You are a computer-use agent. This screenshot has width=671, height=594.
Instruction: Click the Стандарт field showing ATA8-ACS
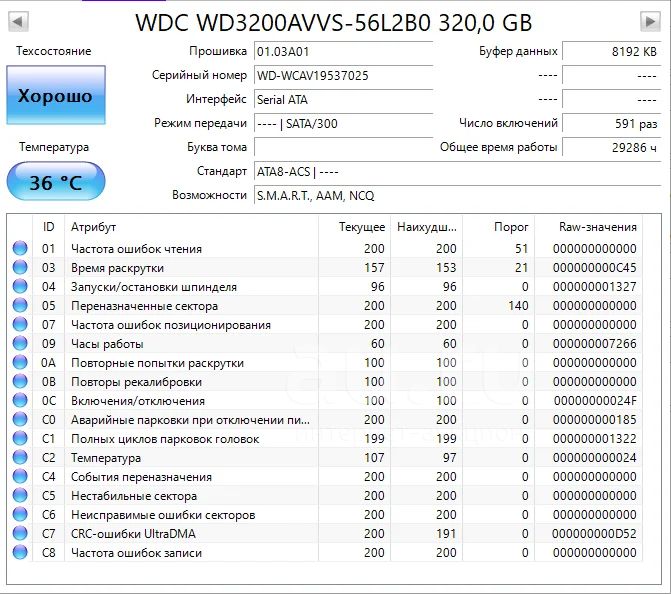[457, 172]
